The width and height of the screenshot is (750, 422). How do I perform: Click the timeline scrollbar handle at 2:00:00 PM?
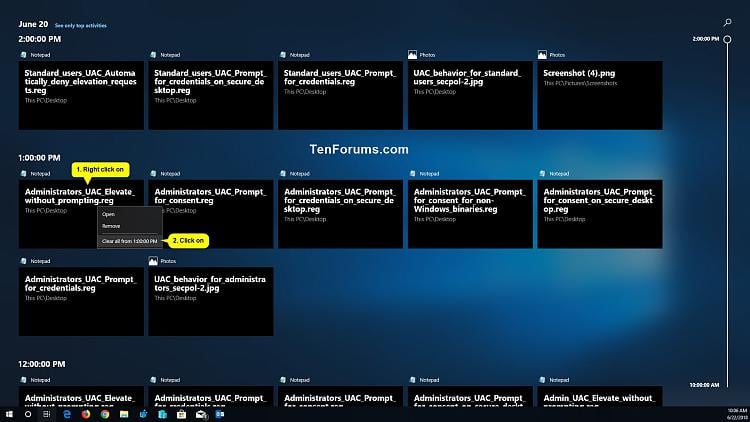click(x=727, y=39)
